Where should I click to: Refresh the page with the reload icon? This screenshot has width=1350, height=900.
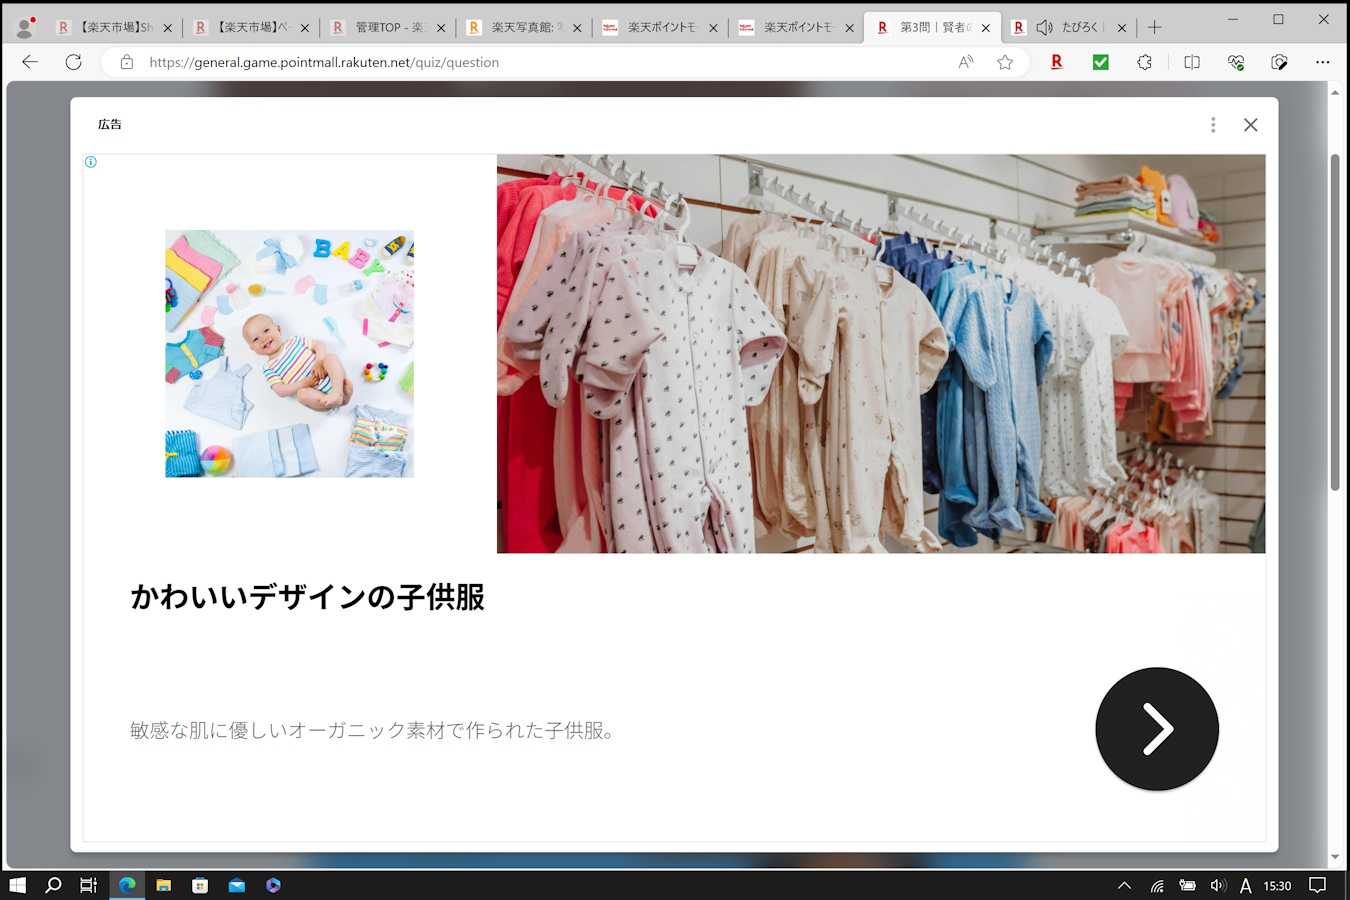click(x=73, y=62)
